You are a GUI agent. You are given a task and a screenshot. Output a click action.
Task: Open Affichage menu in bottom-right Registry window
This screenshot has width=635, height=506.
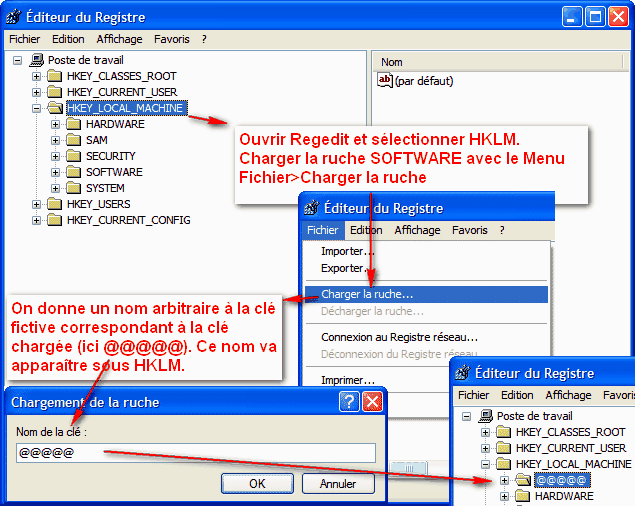click(x=568, y=395)
